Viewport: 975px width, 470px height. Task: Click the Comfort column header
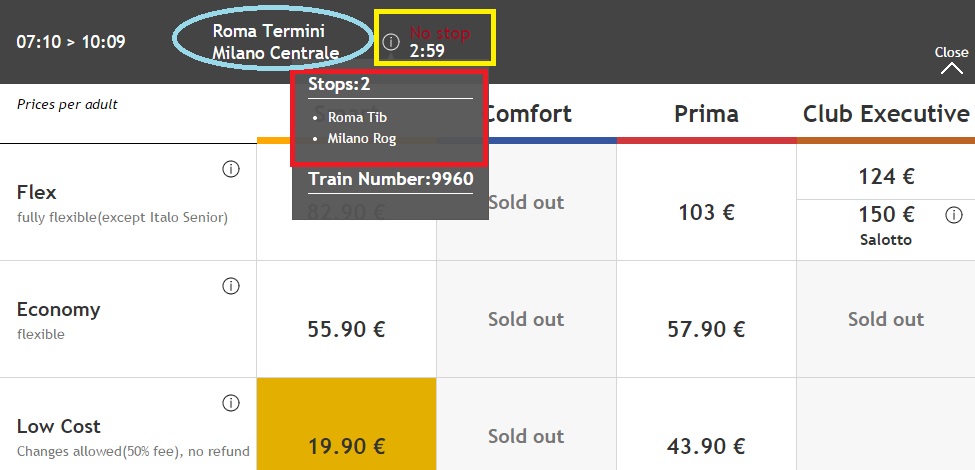point(527,114)
